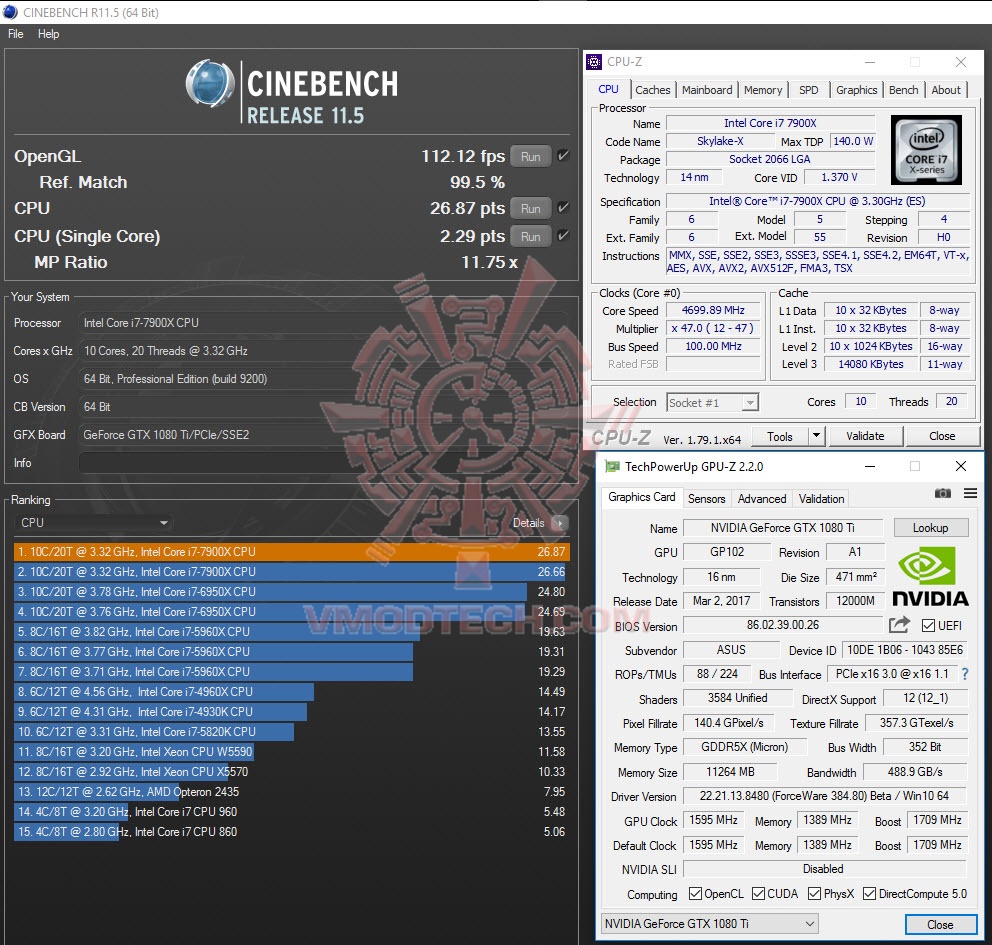Click the Cinebench Info input field

tap(323, 462)
